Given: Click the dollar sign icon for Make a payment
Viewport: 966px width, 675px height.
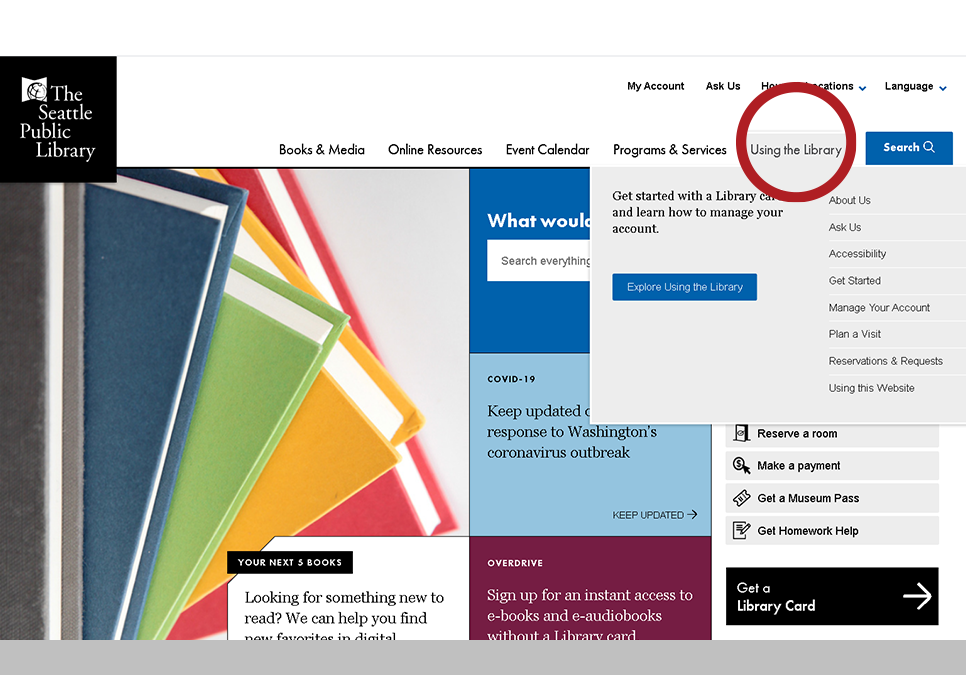Looking at the screenshot, I should [x=741, y=465].
